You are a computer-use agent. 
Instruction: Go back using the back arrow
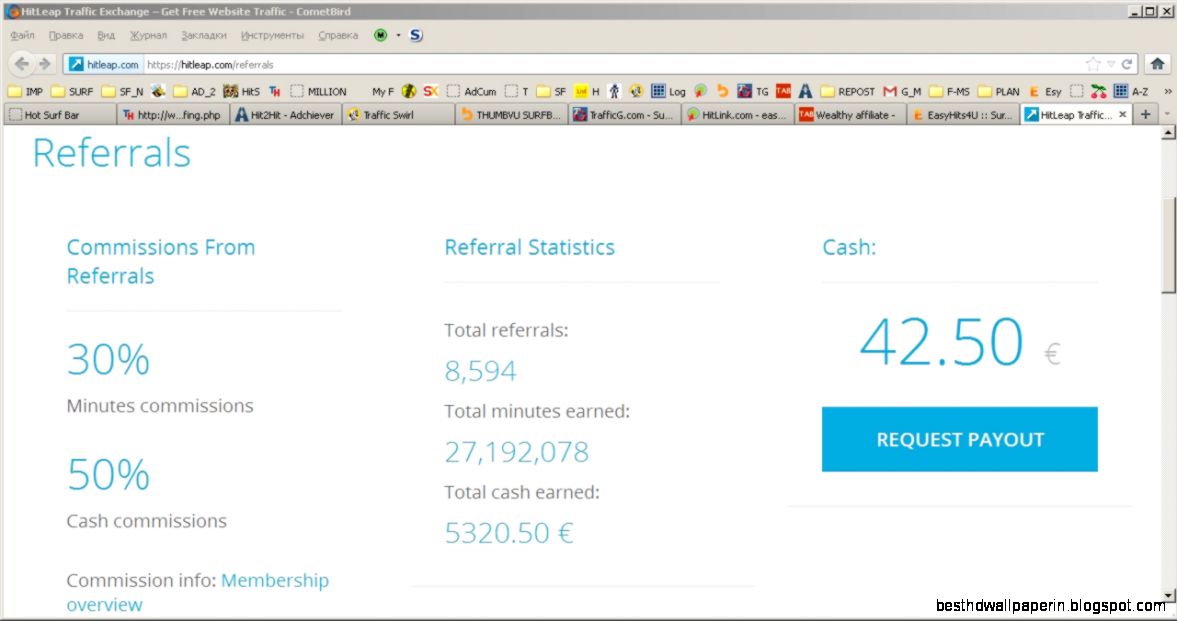[21, 62]
